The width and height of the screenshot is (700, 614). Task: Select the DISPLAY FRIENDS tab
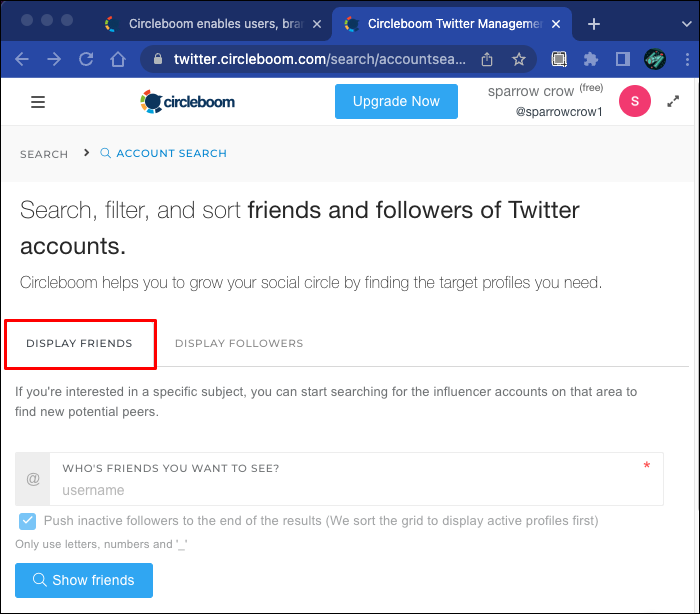79,343
